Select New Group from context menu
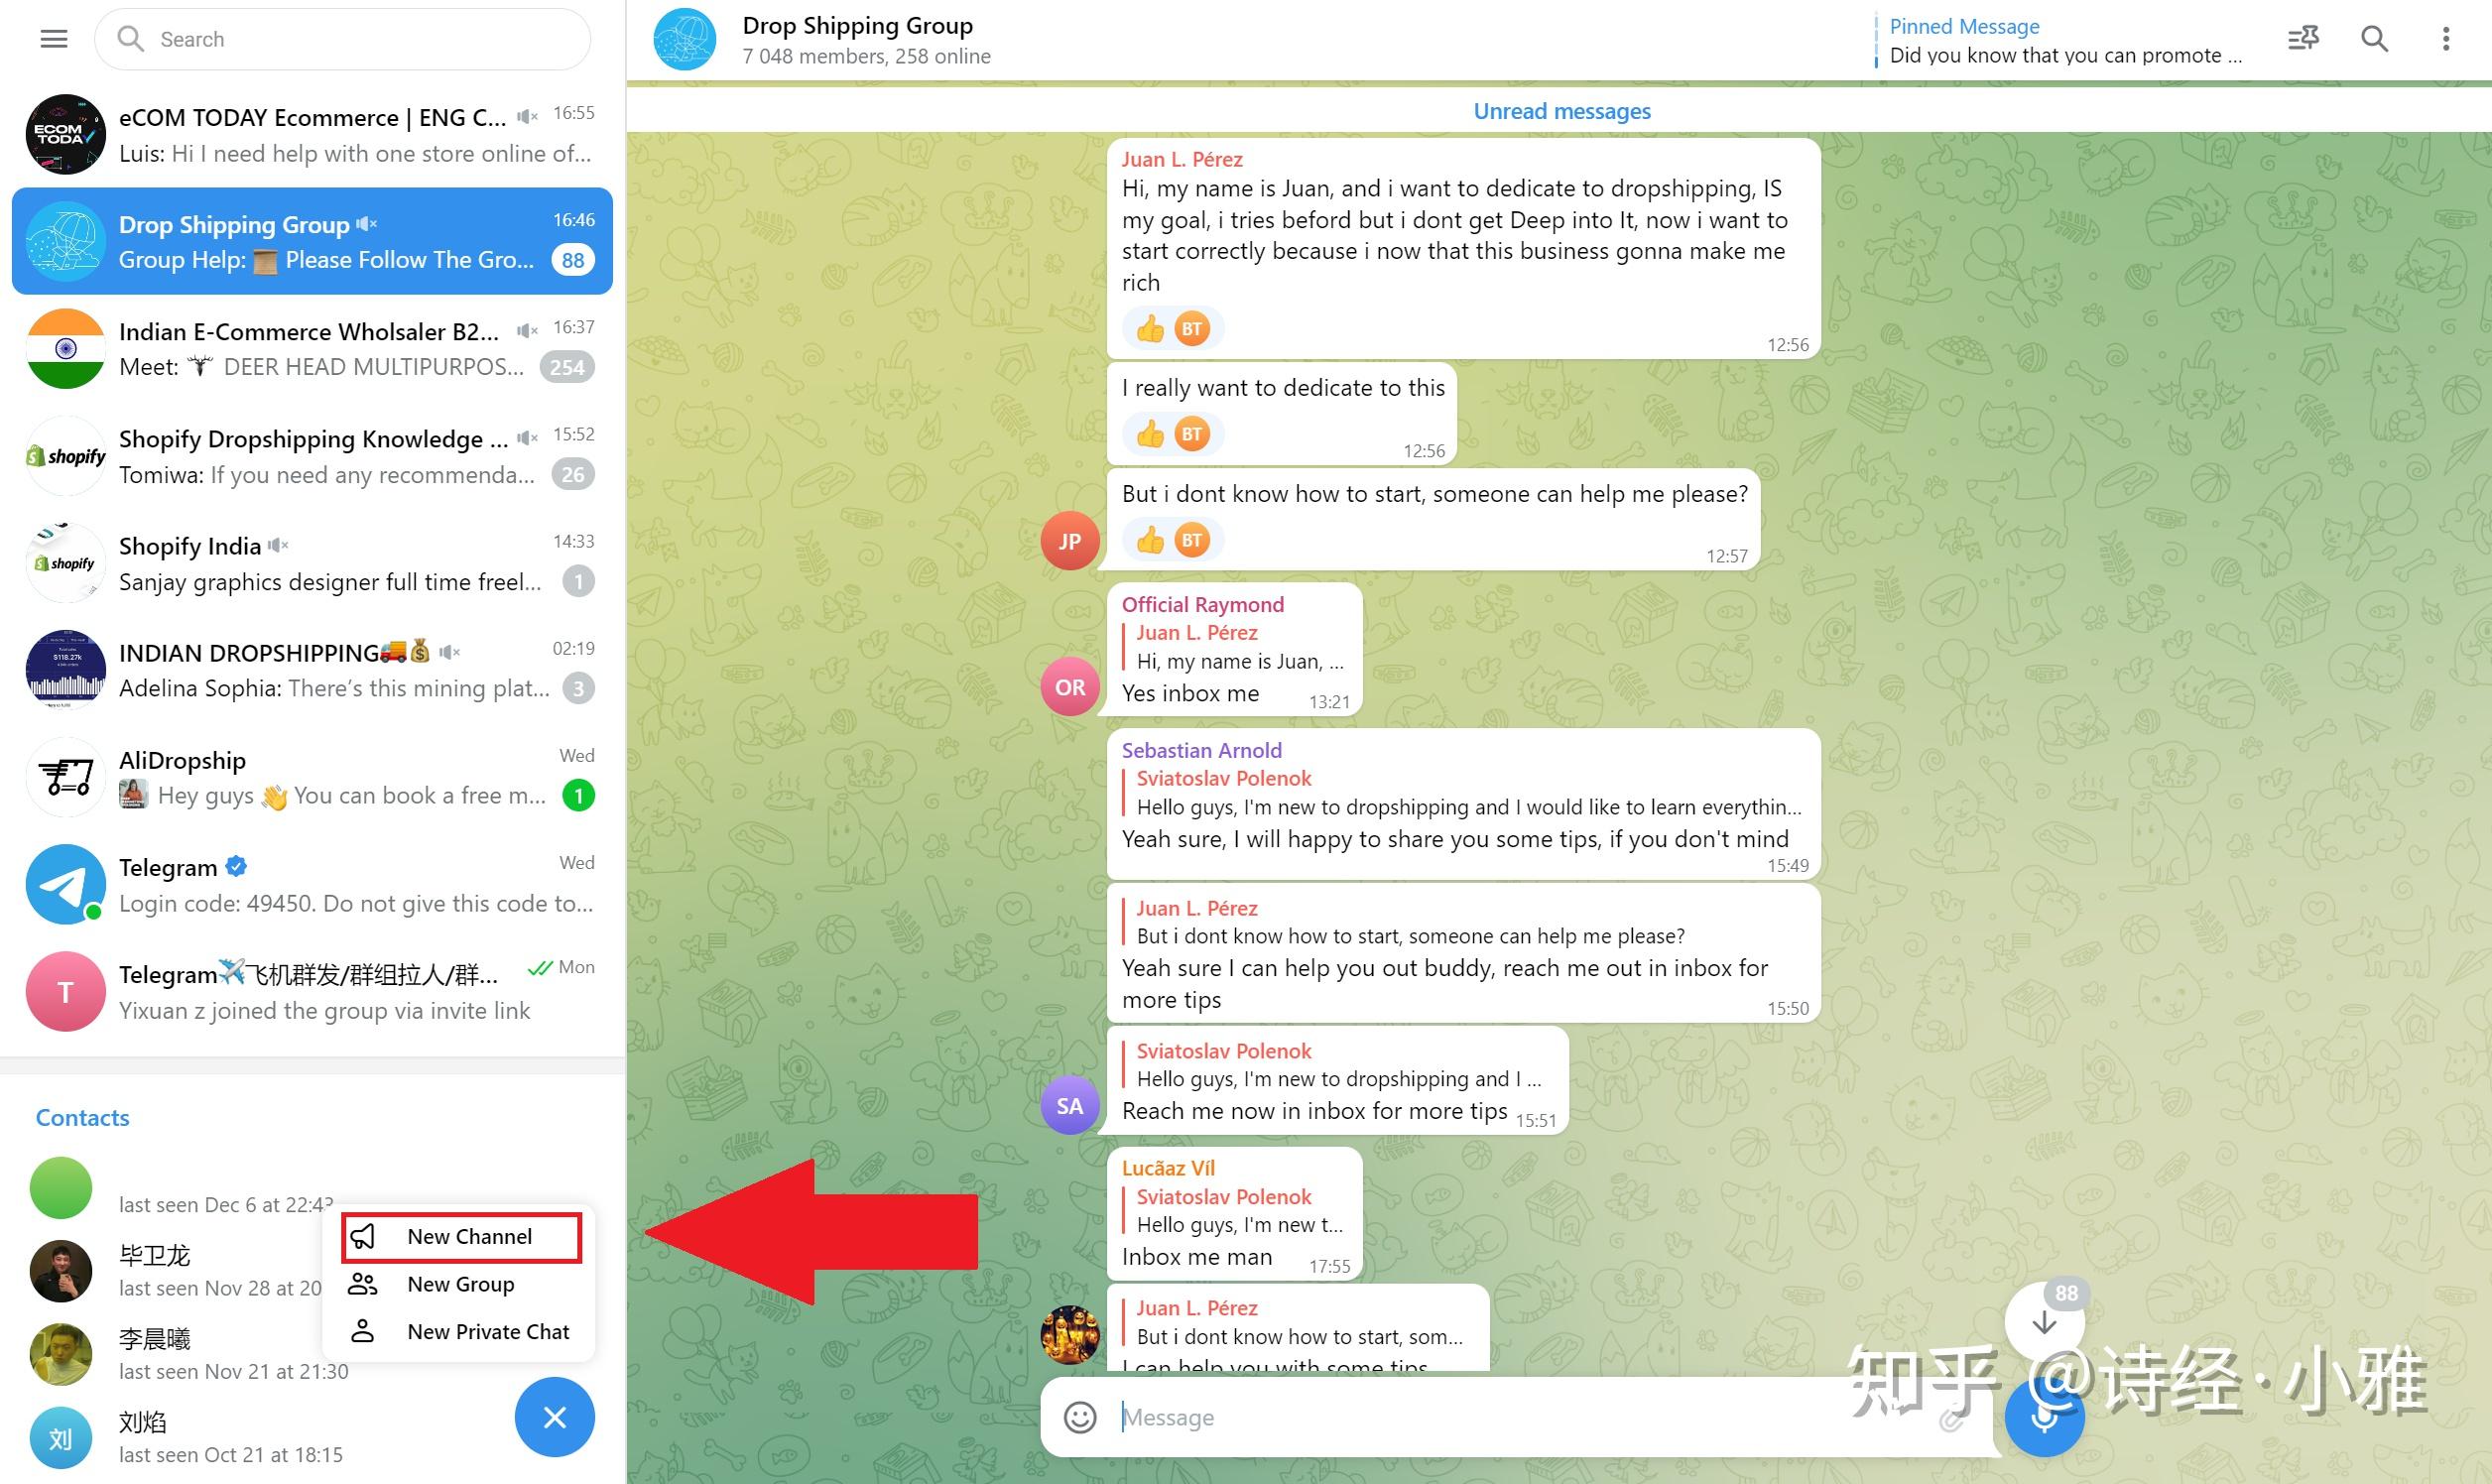Image resolution: width=2492 pixels, height=1484 pixels. [459, 1283]
